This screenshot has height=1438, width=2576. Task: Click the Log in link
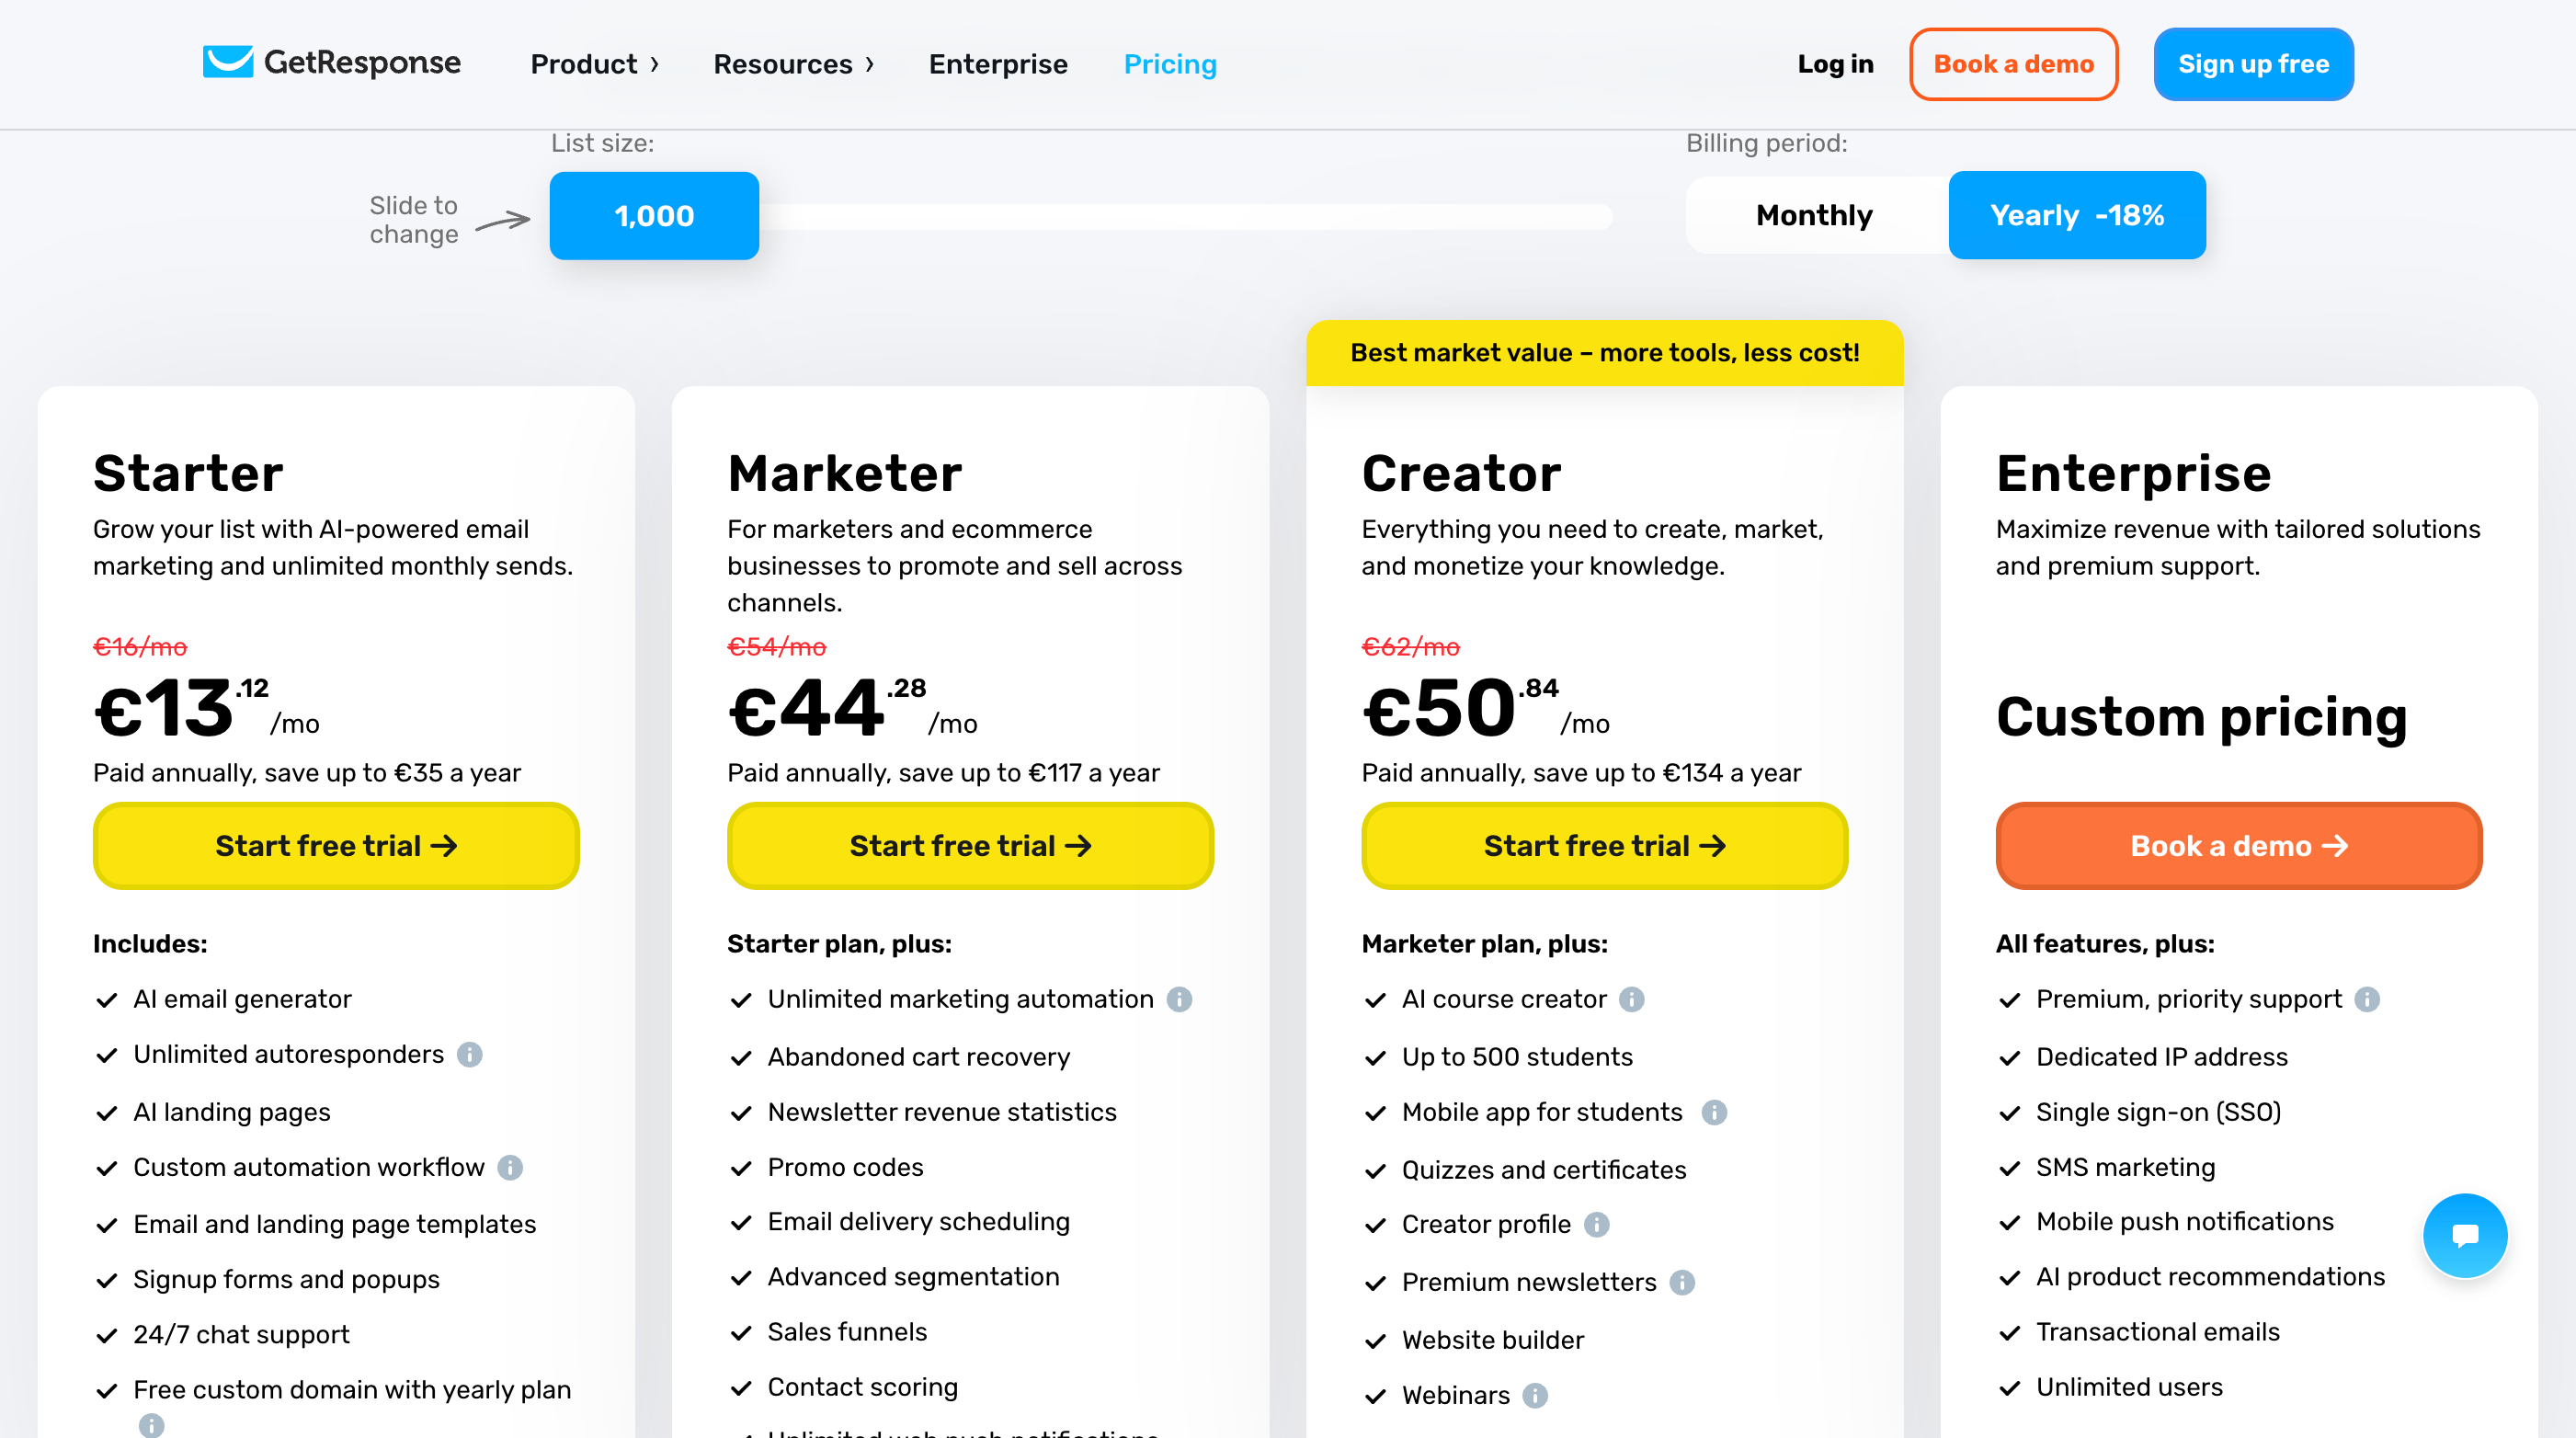point(1834,65)
